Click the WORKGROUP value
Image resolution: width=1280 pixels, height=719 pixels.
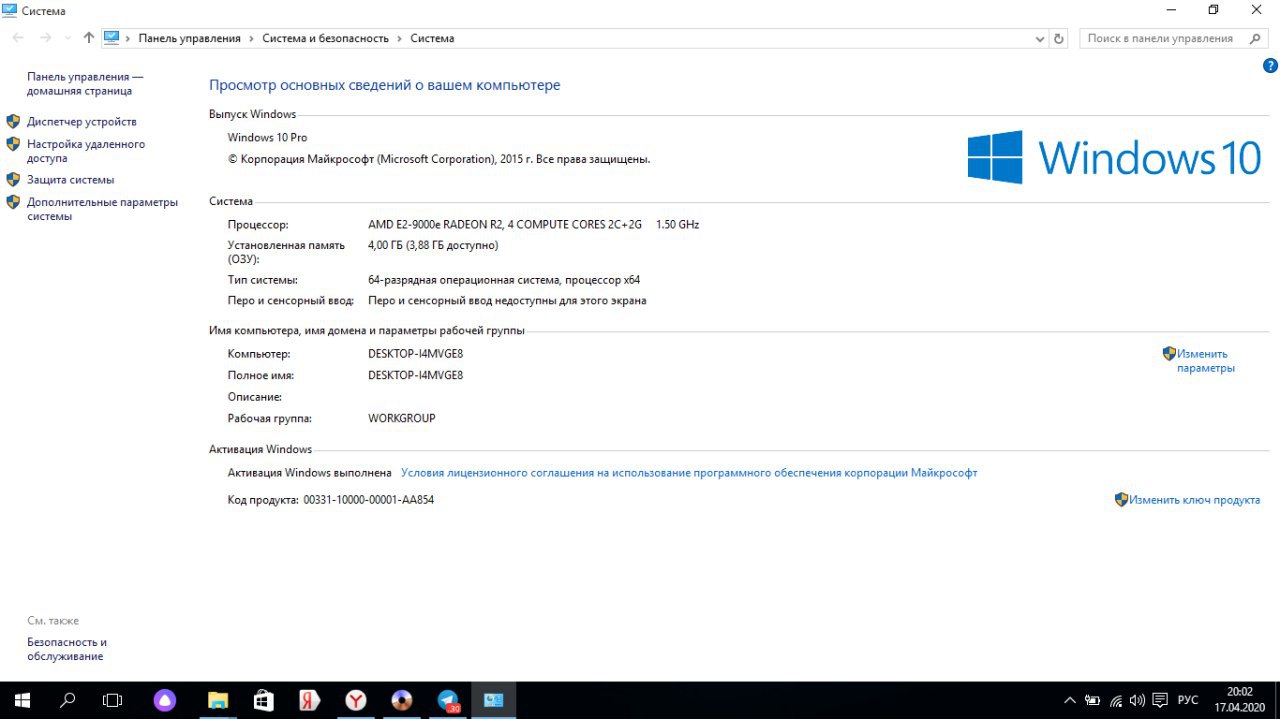[402, 418]
